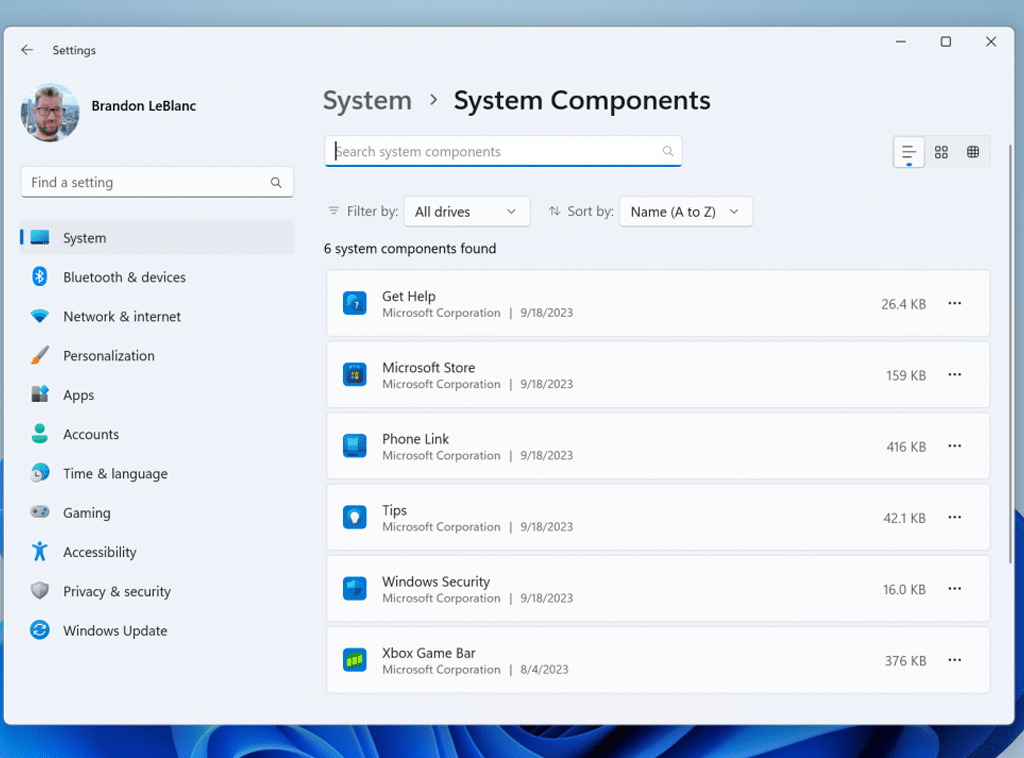Expand the Sort by Name dropdown
Image resolution: width=1024 pixels, height=758 pixels.
(685, 212)
